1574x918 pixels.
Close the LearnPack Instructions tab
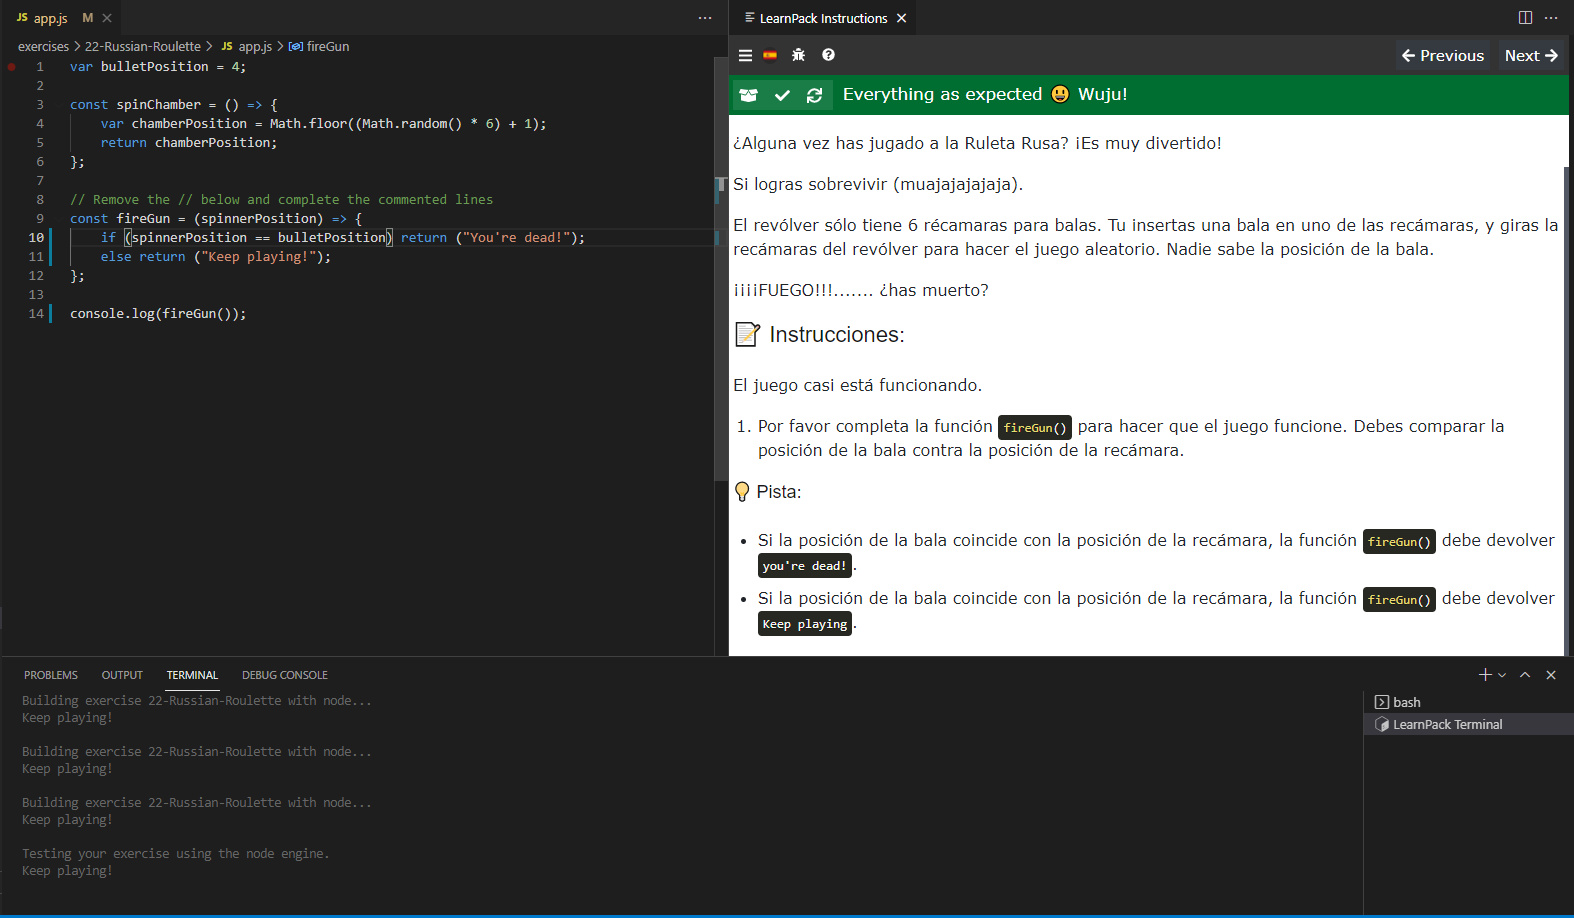pyautogui.click(x=901, y=18)
